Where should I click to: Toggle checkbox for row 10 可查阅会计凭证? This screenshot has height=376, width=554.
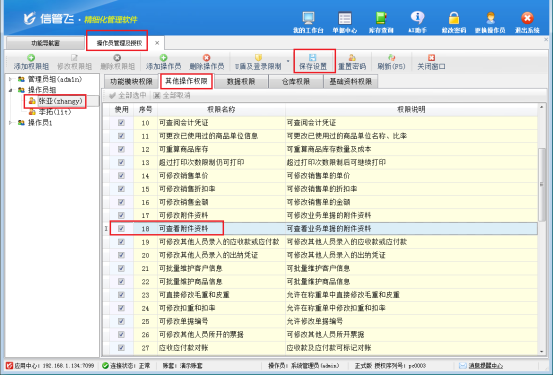[x=121, y=123]
